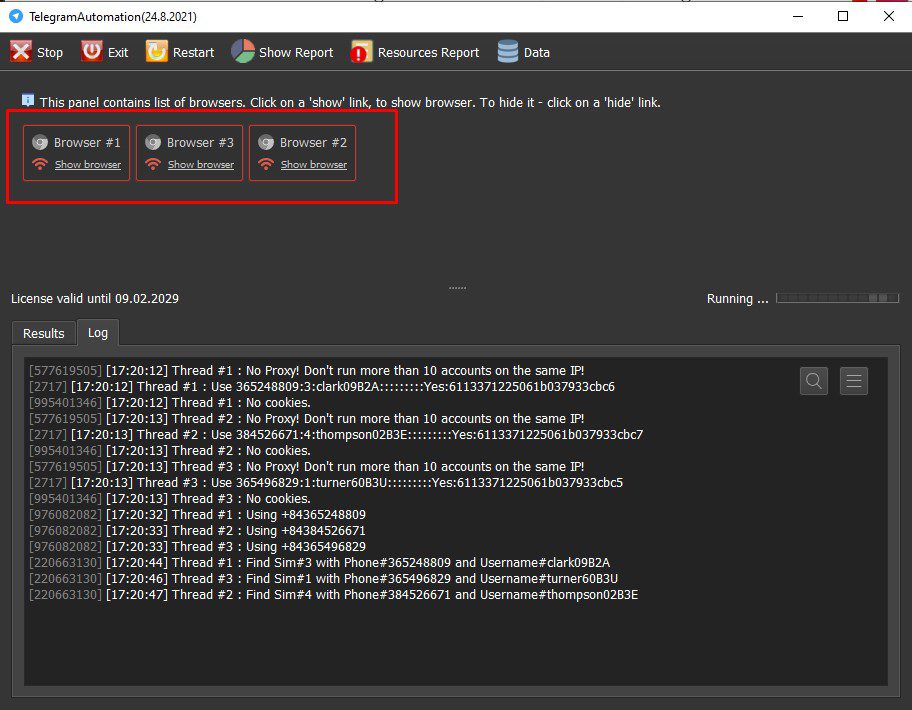
Task: Click the Chrome icon for Browser #1
Action: (40, 142)
